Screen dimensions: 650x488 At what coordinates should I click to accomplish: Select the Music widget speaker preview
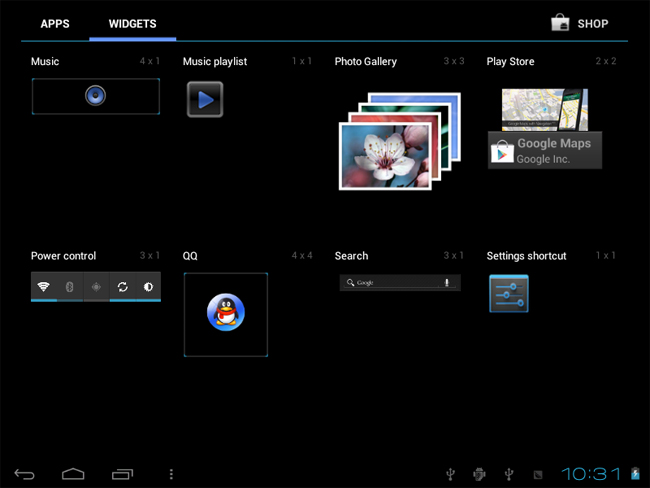(x=96, y=96)
